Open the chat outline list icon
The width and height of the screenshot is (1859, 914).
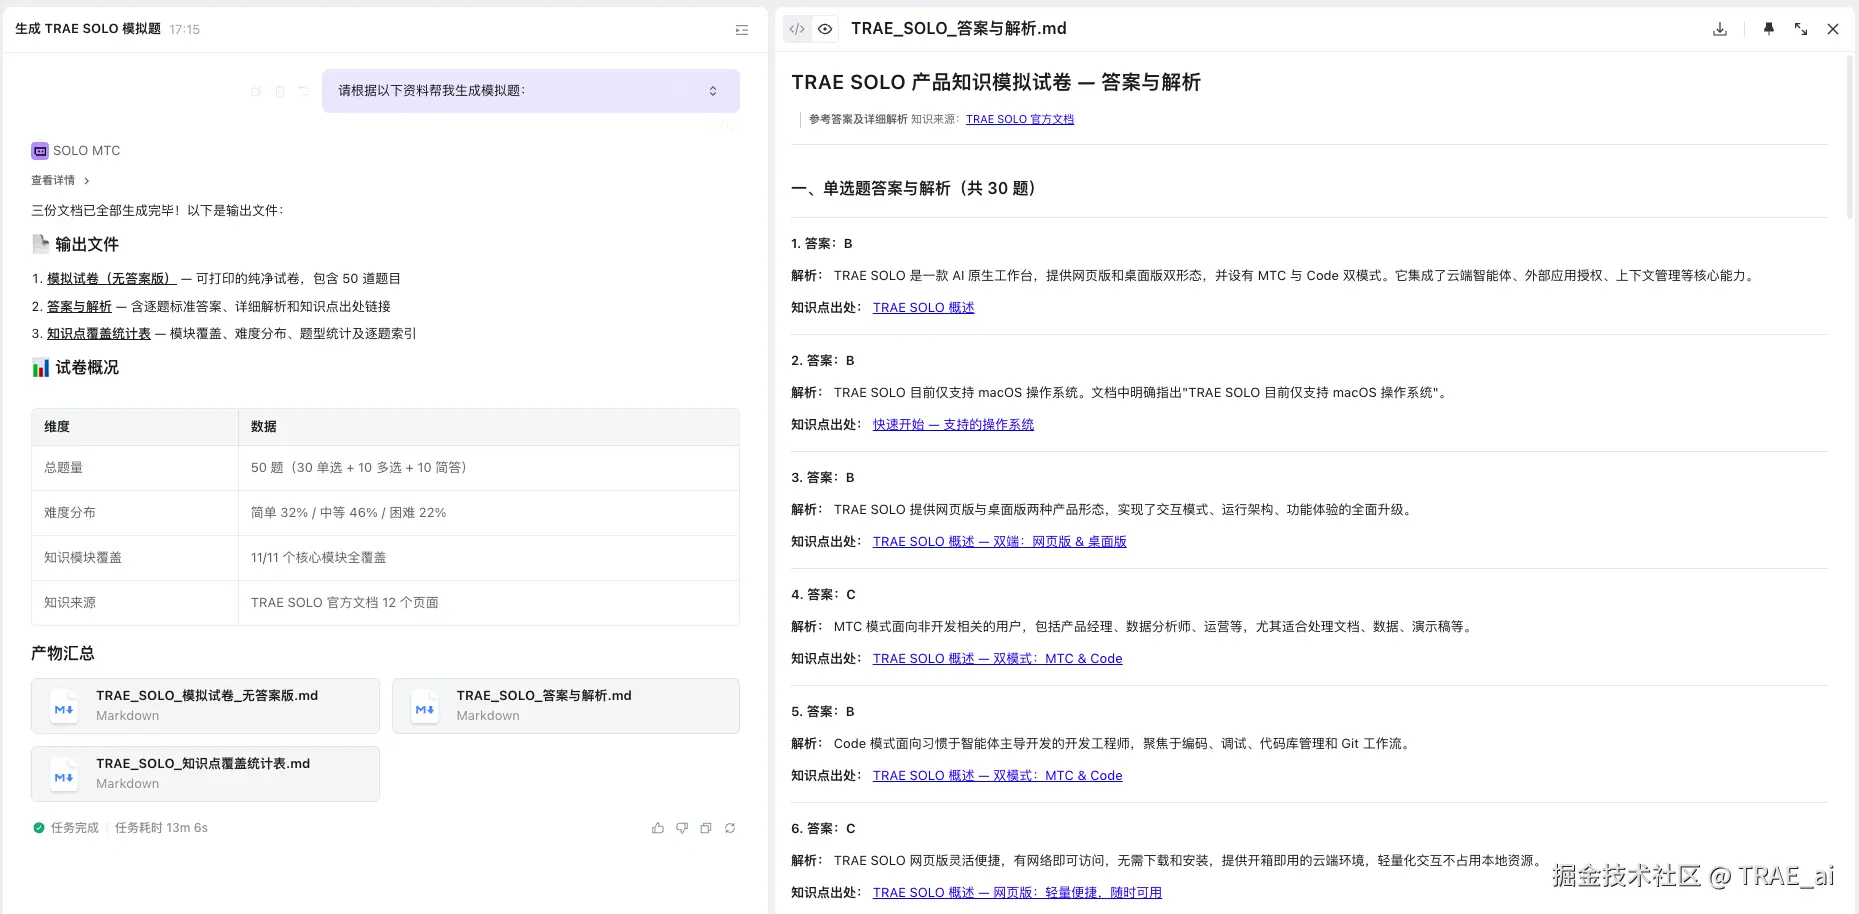tap(742, 30)
